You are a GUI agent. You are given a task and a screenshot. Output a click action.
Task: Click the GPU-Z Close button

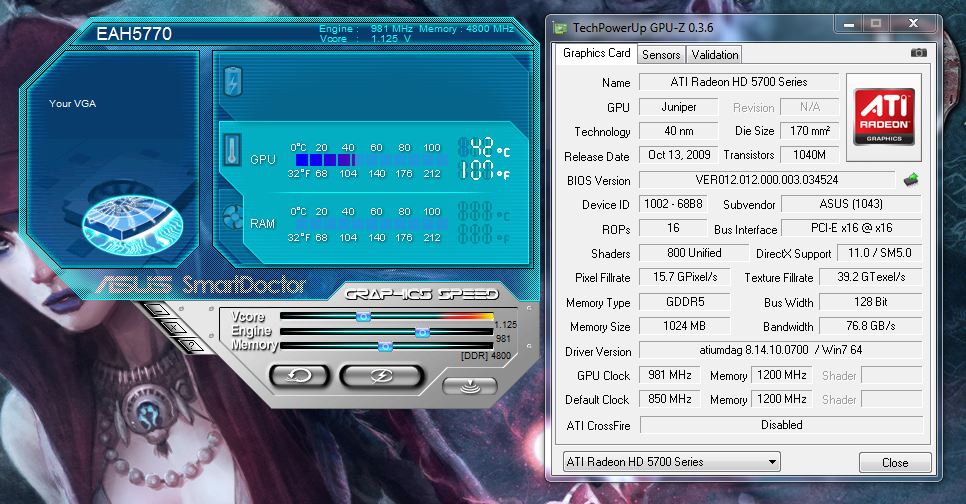[895, 462]
